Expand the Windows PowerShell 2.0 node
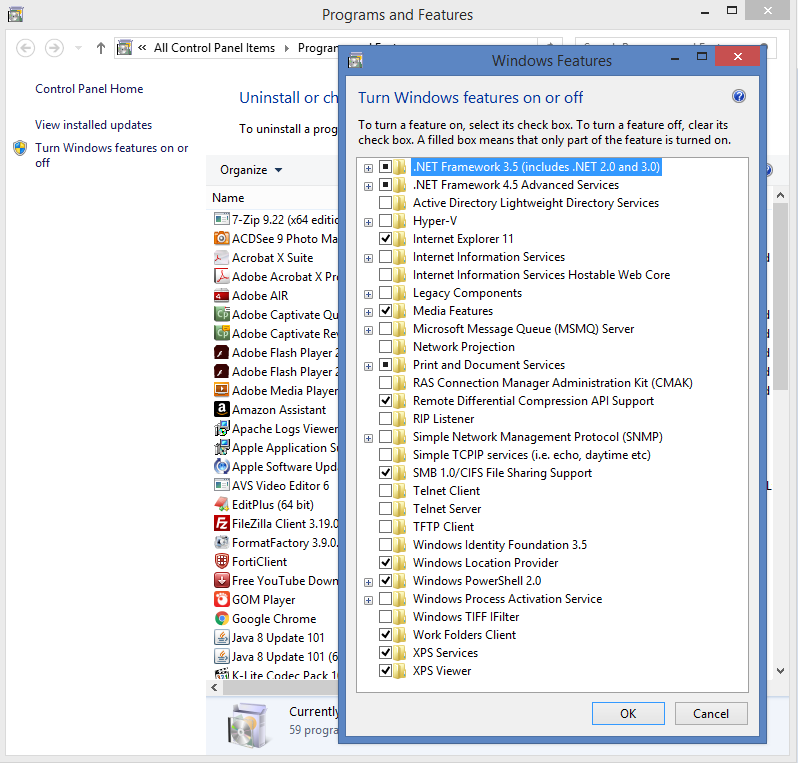The image size is (798, 763). (368, 582)
